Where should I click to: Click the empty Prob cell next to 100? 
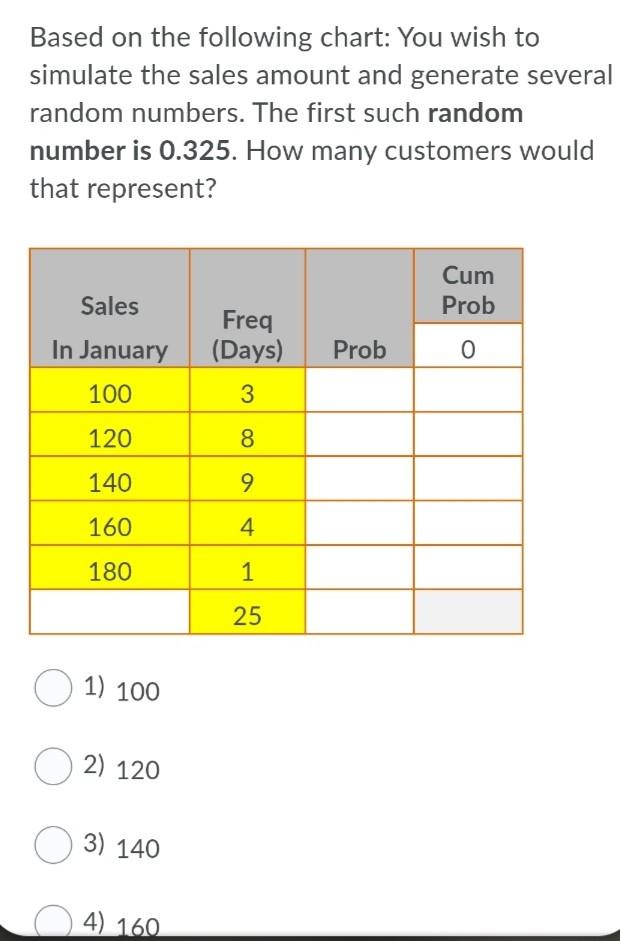click(359, 393)
